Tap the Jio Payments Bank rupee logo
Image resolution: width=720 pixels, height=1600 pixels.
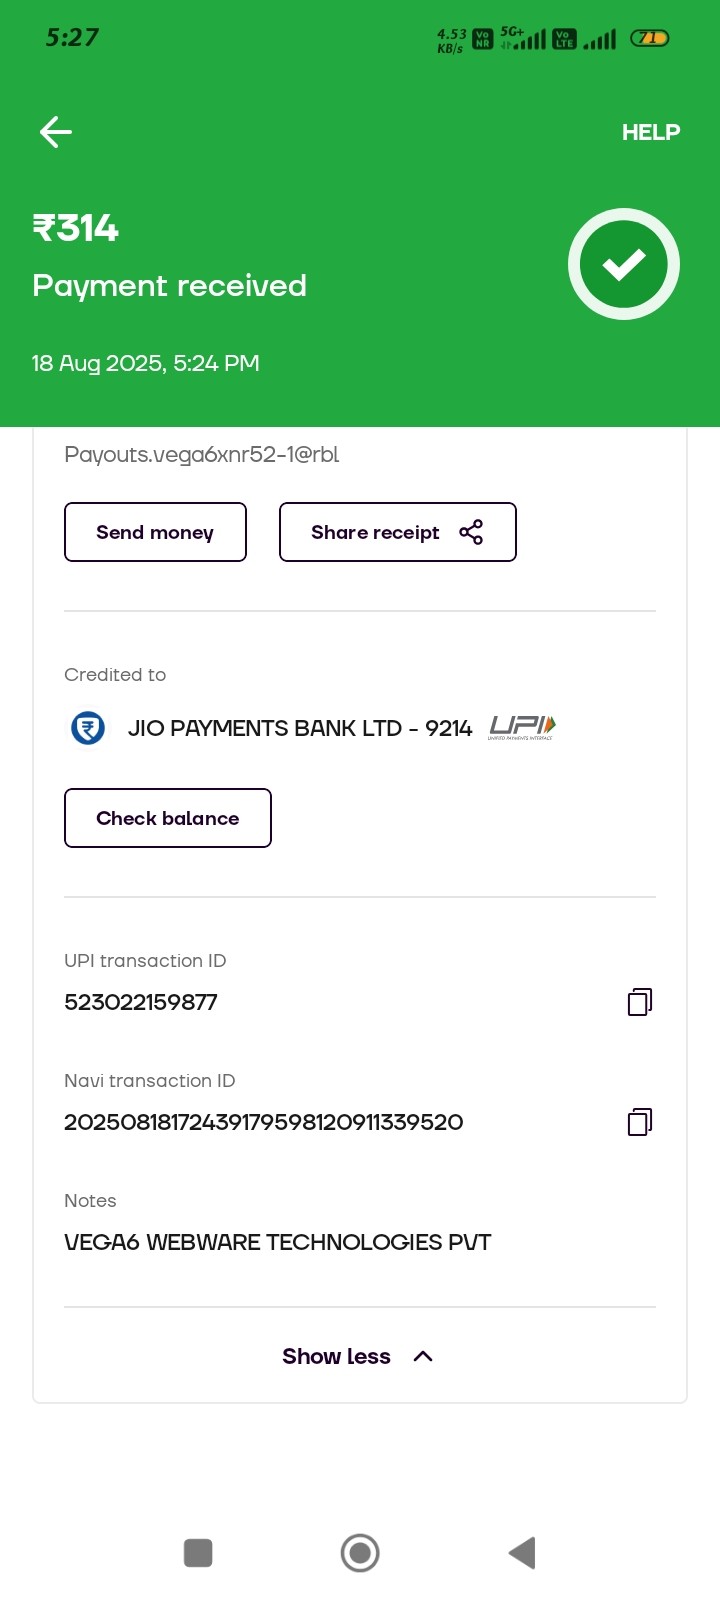click(x=88, y=728)
